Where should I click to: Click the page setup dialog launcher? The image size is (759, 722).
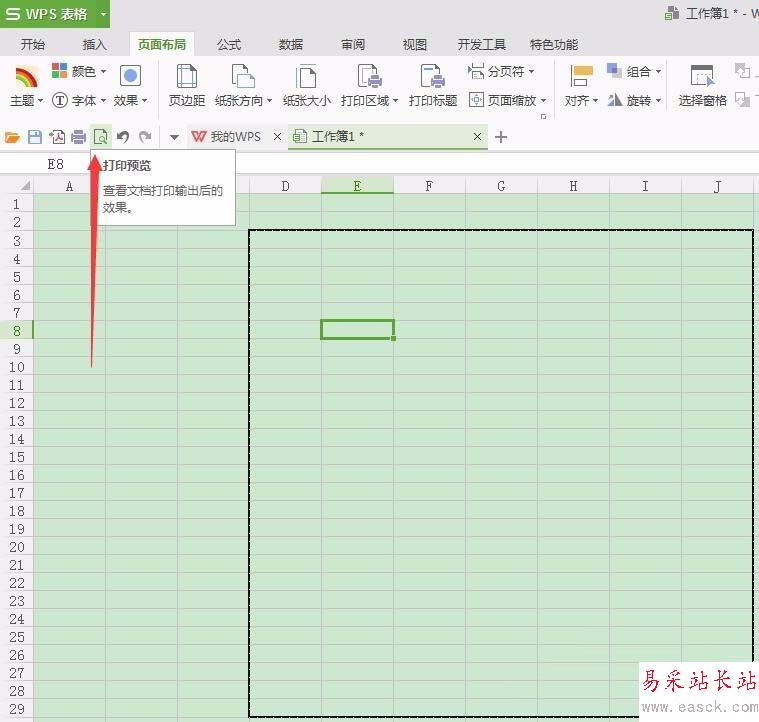[544, 116]
